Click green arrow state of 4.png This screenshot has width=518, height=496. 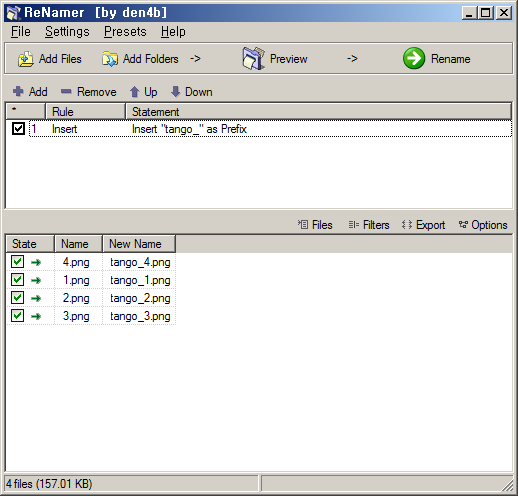(x=36, y=263)
